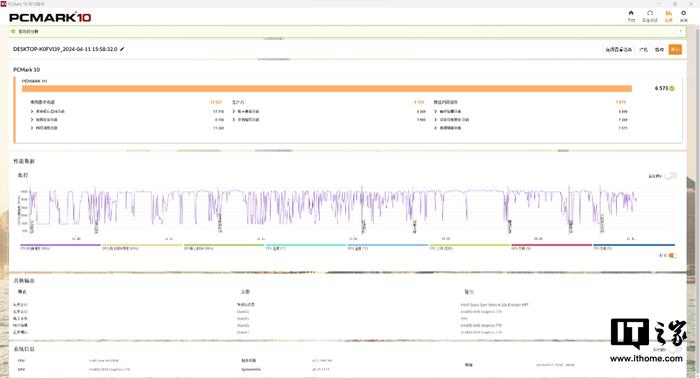Image resolution: width=700 pixels, height=378 pixels.
Task: Expand the first Essentials sub-test row
Action: click(x=127, y=111)
